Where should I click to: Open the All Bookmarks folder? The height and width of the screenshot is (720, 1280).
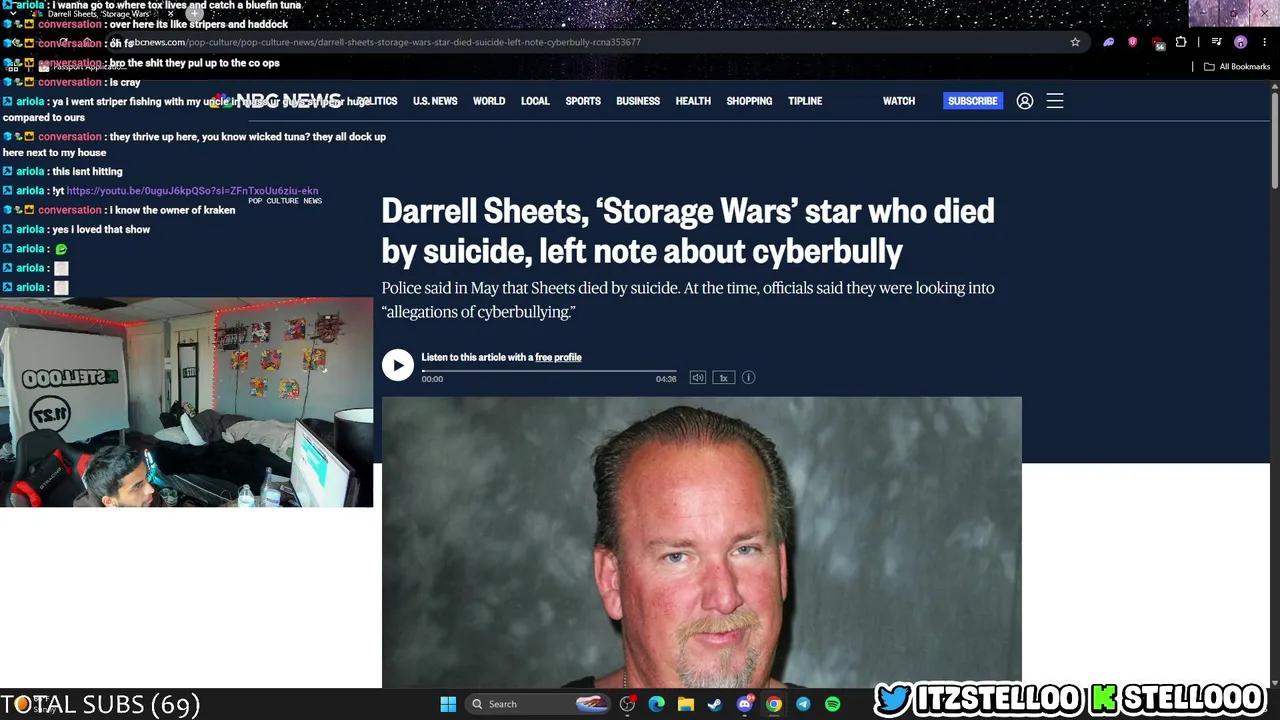(1237, 67)
